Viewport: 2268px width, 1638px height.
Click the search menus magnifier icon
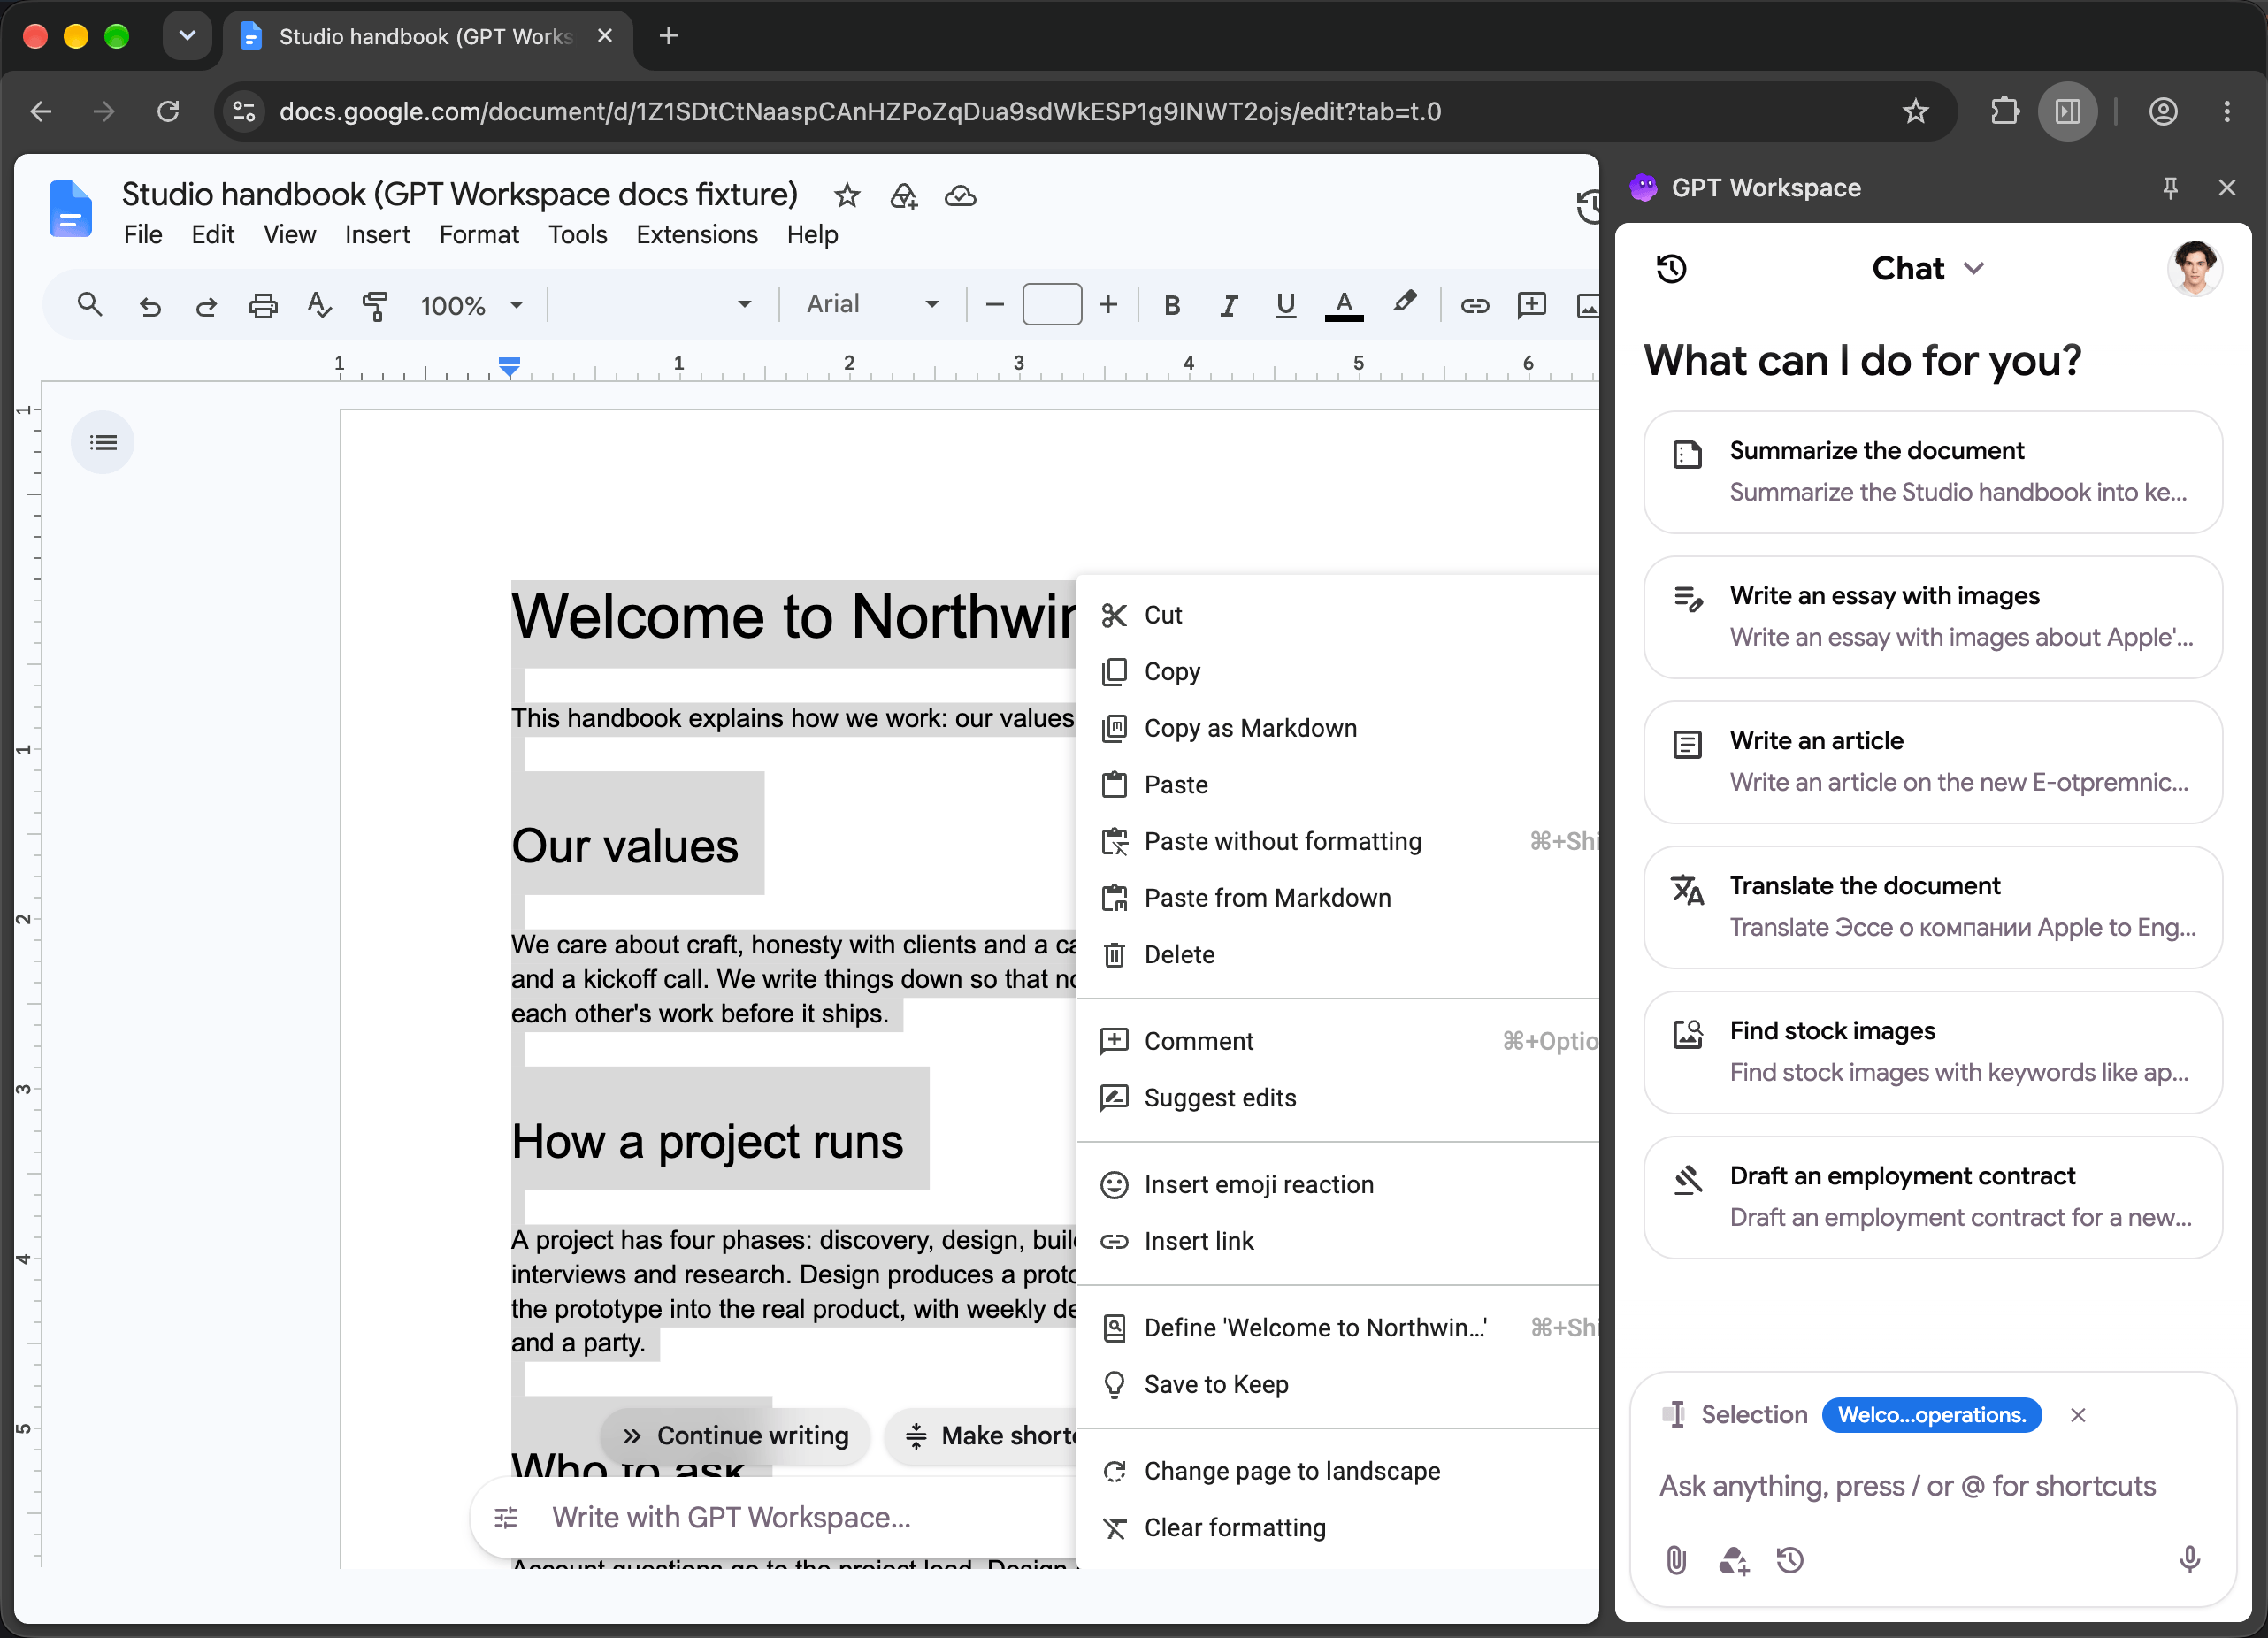pos(90,304)
